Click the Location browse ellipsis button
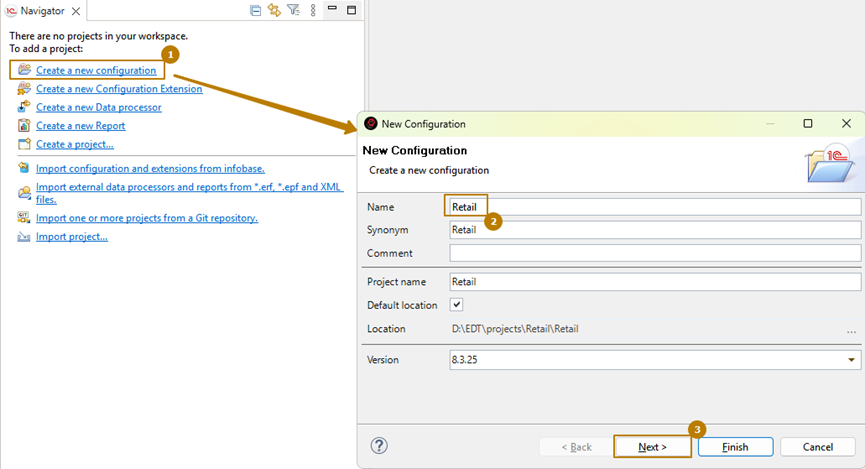Viewport: 865px width, 469px height. tap(851, 331)
